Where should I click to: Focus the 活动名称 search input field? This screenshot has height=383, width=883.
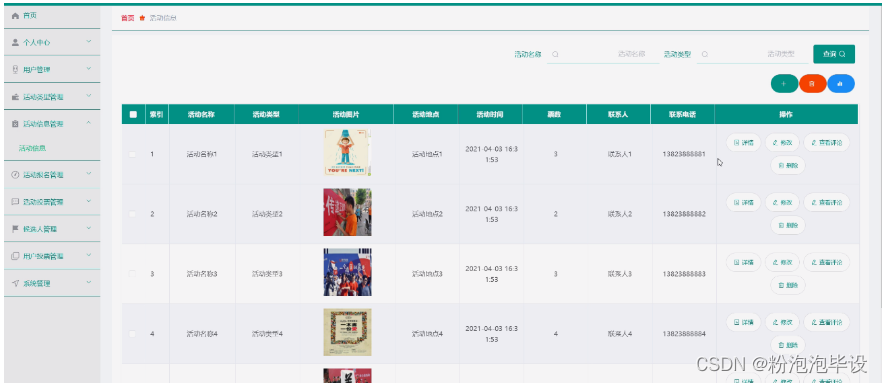point(603,54)
